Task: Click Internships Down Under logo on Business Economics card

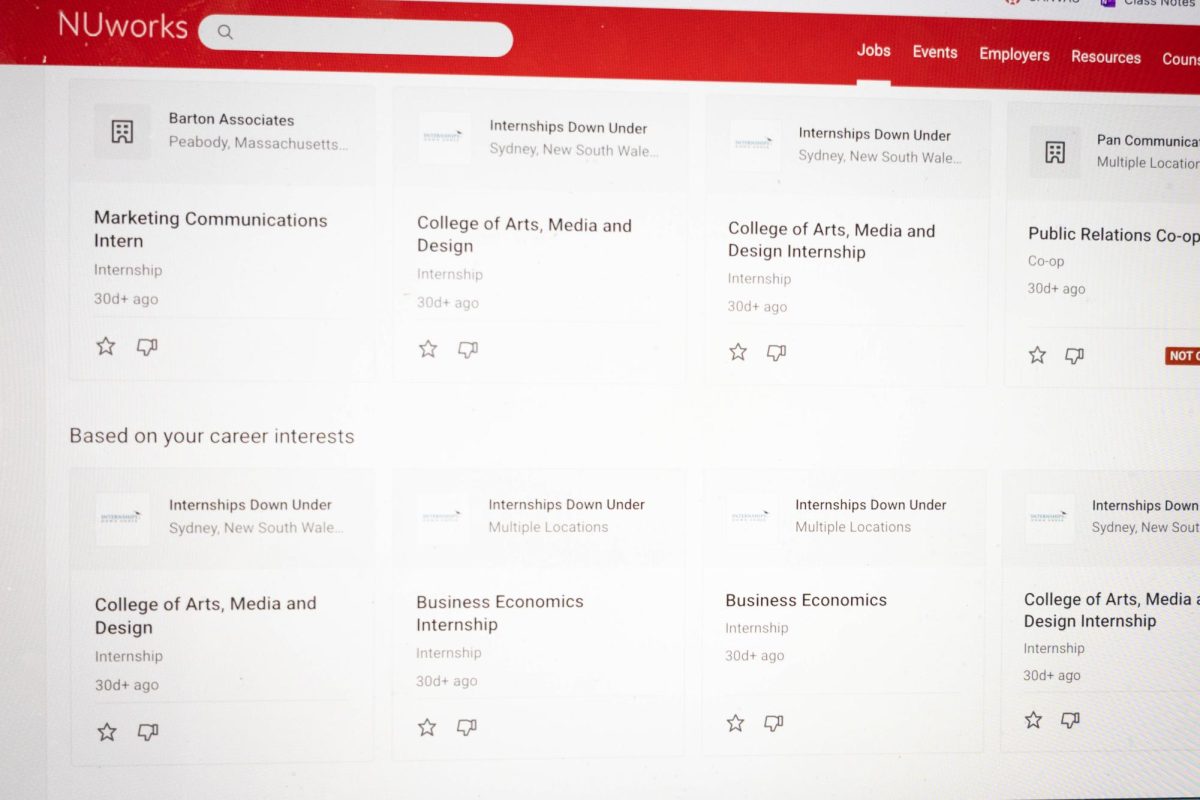Action: coord(752,517)
